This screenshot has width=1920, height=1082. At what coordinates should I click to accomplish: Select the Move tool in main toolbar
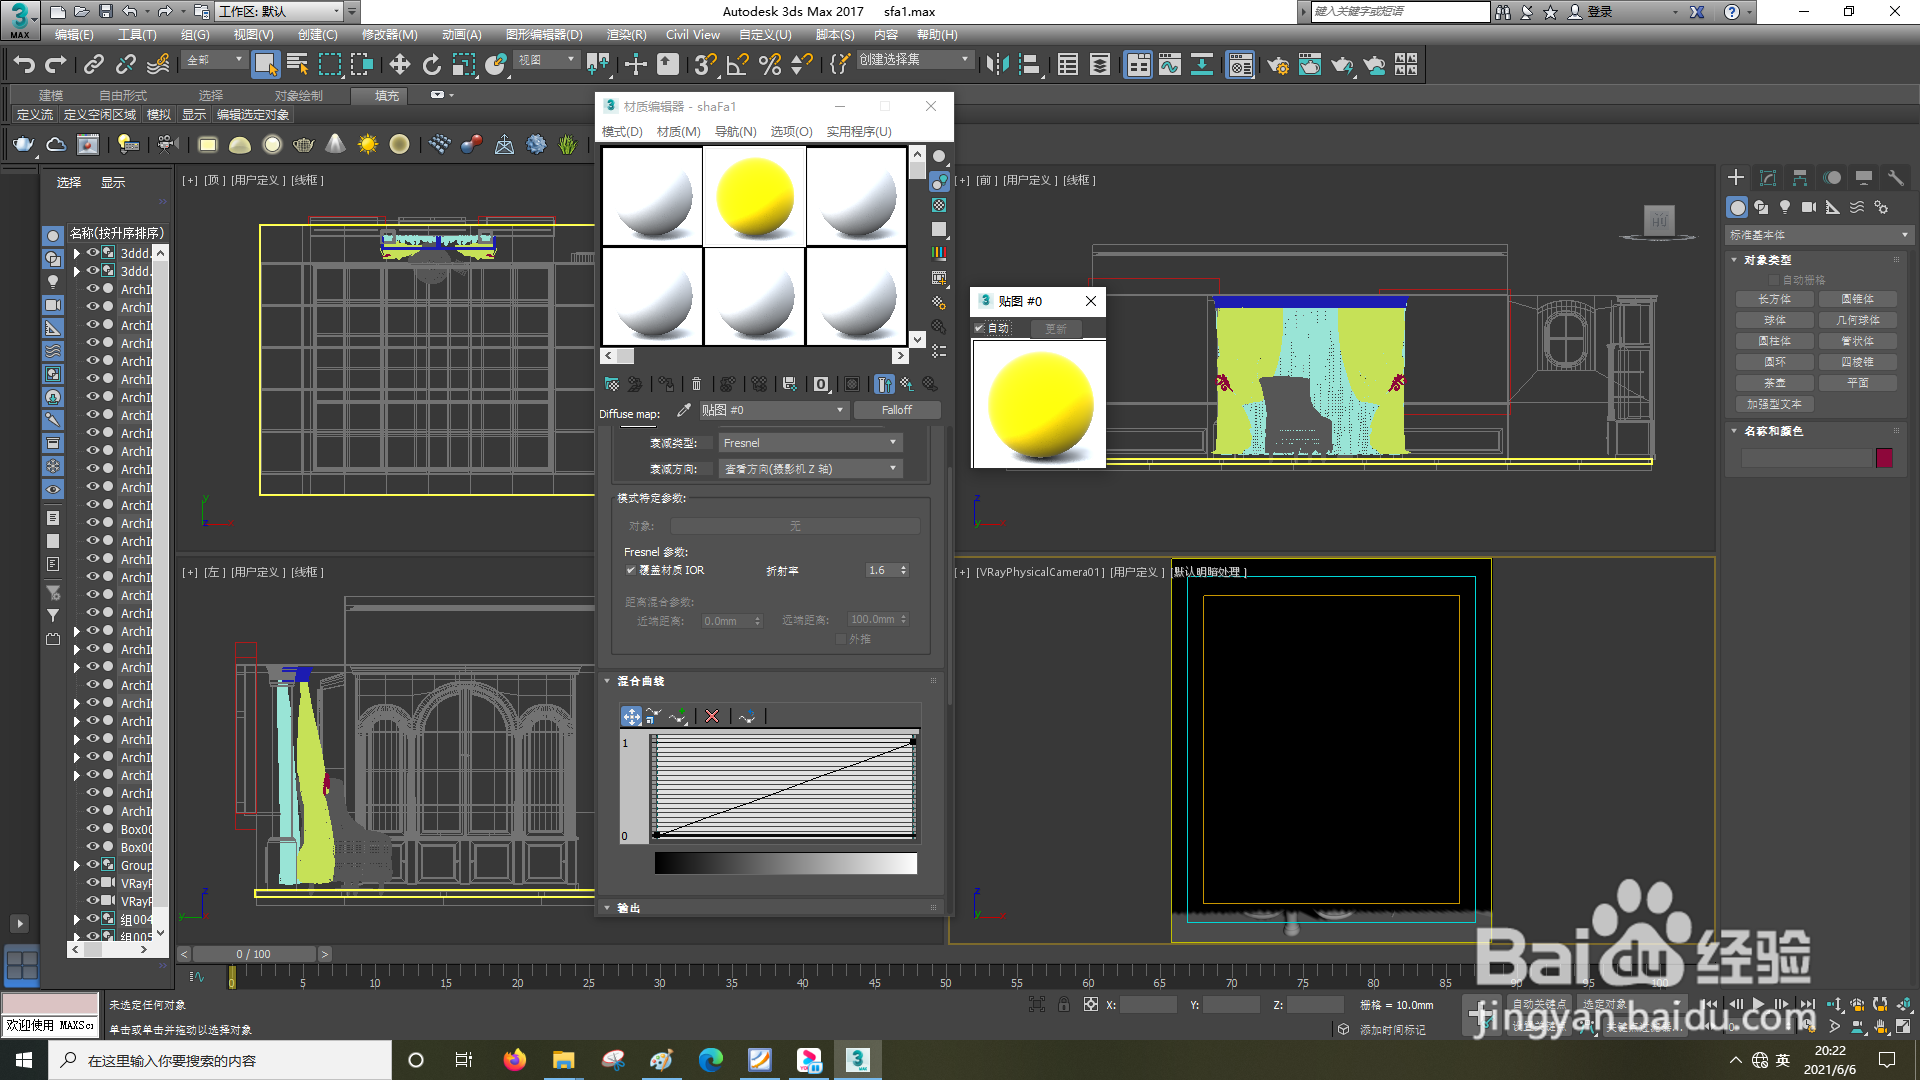(x=399, y=65)
